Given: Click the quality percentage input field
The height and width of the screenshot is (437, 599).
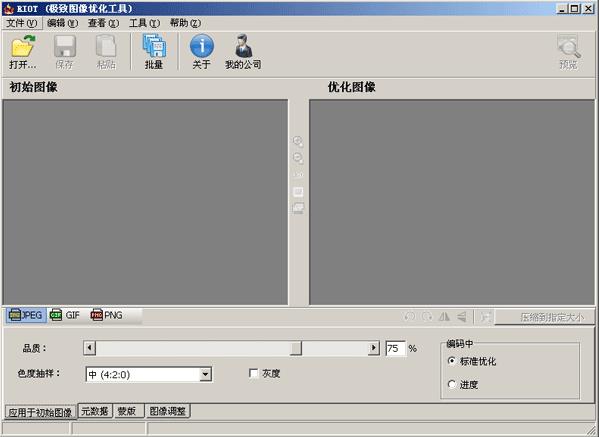Looking at the screenshot, I should pyautogui.click(x=395, y=348).
